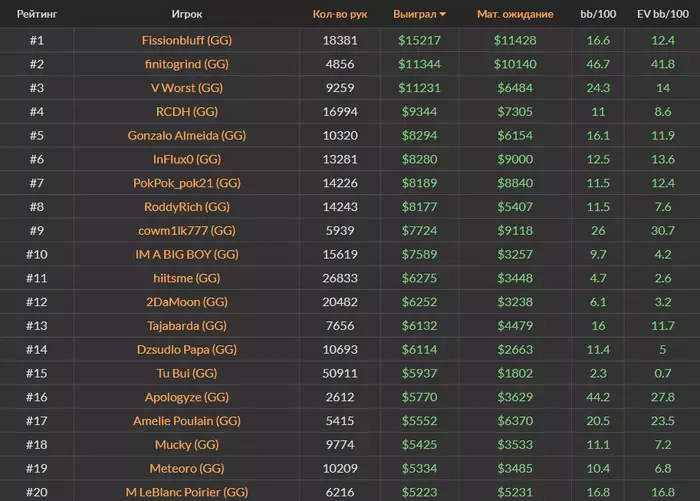Open IM A BIG BOY (GG) profile
This screenshot has height=501, width=700.
tap(186, 255)
